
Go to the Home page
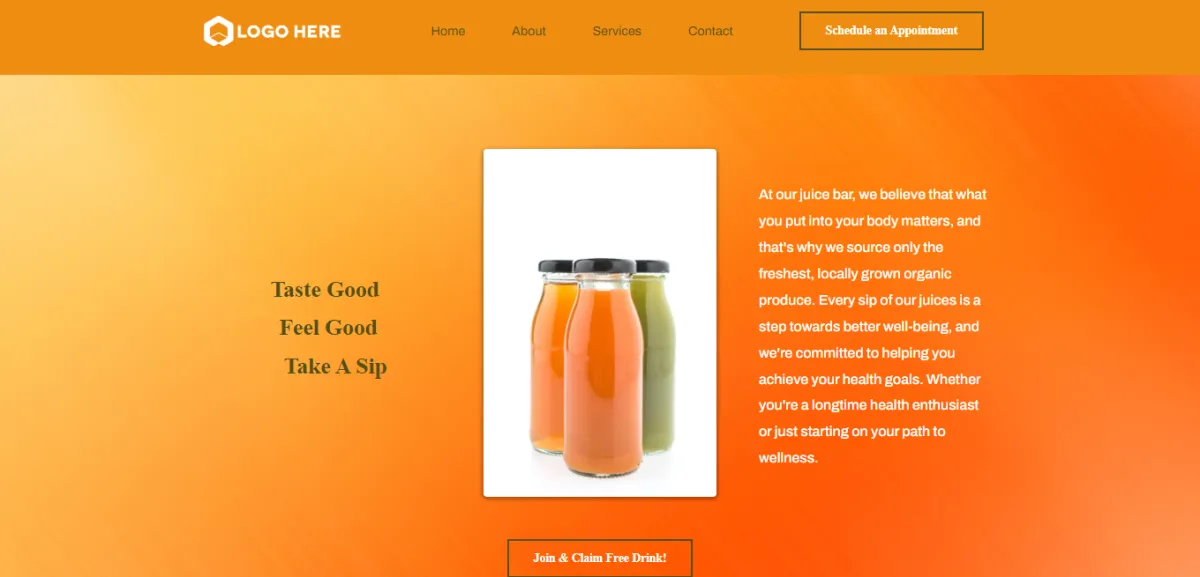(448, 31)
